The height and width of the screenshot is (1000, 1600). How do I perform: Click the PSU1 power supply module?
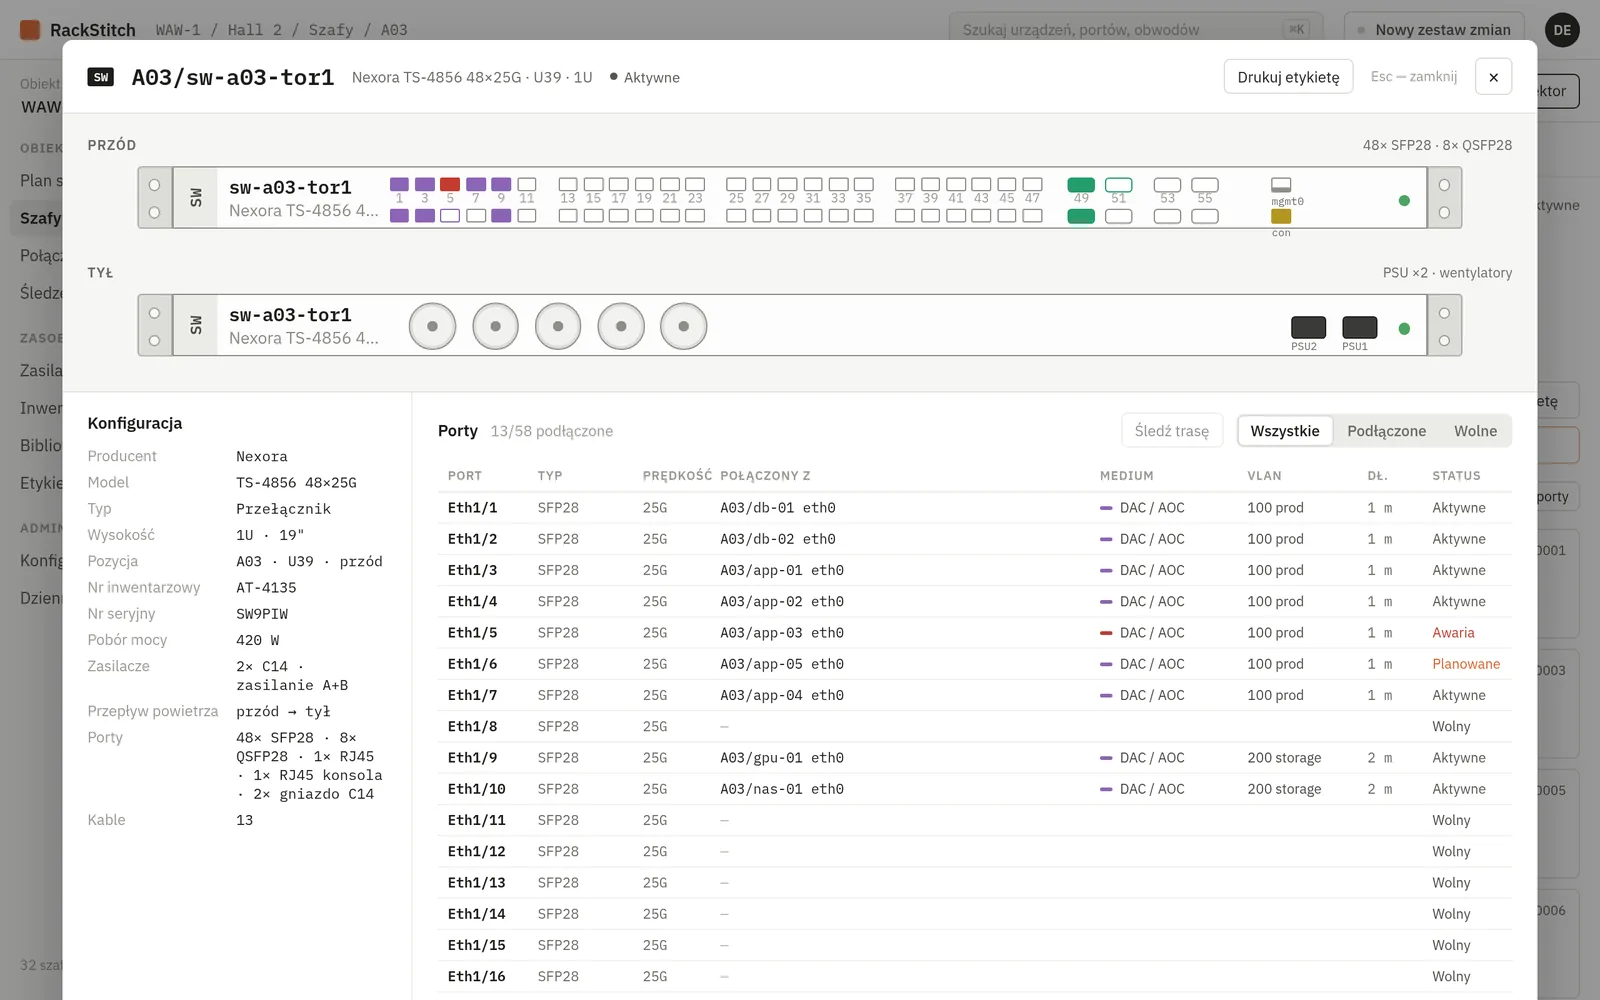point(1359,327)
